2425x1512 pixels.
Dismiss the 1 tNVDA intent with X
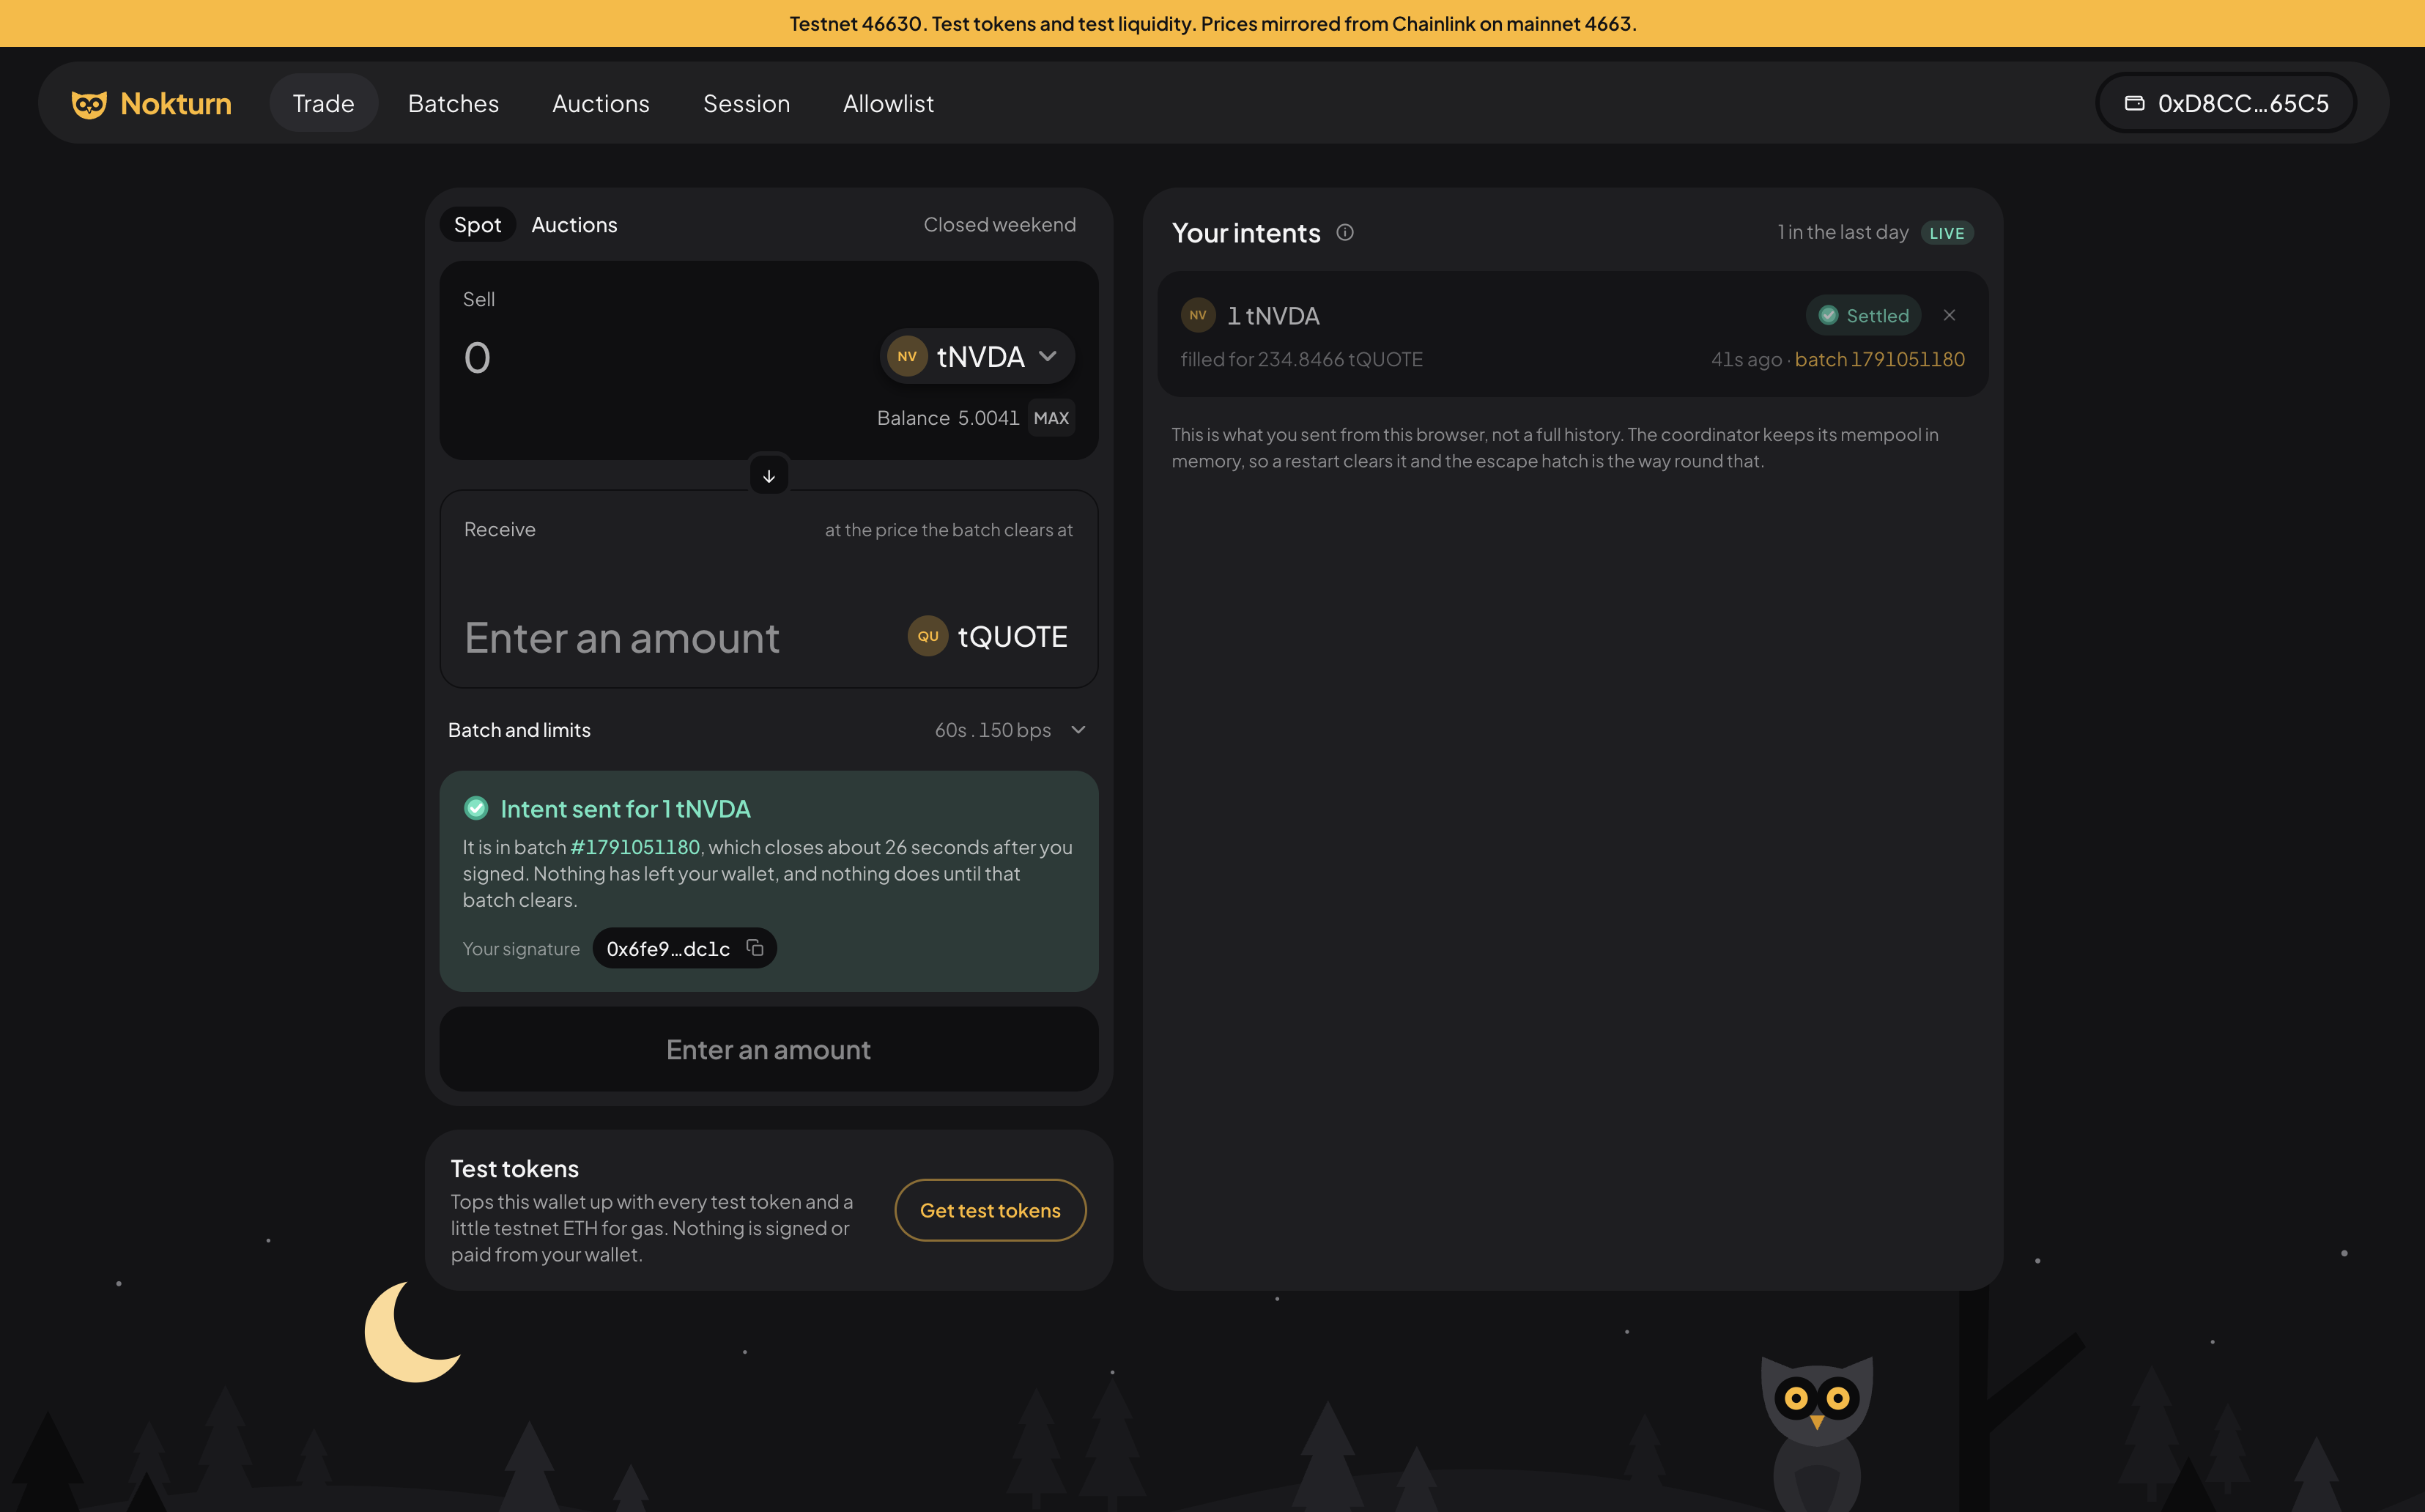coord(1949,315)
